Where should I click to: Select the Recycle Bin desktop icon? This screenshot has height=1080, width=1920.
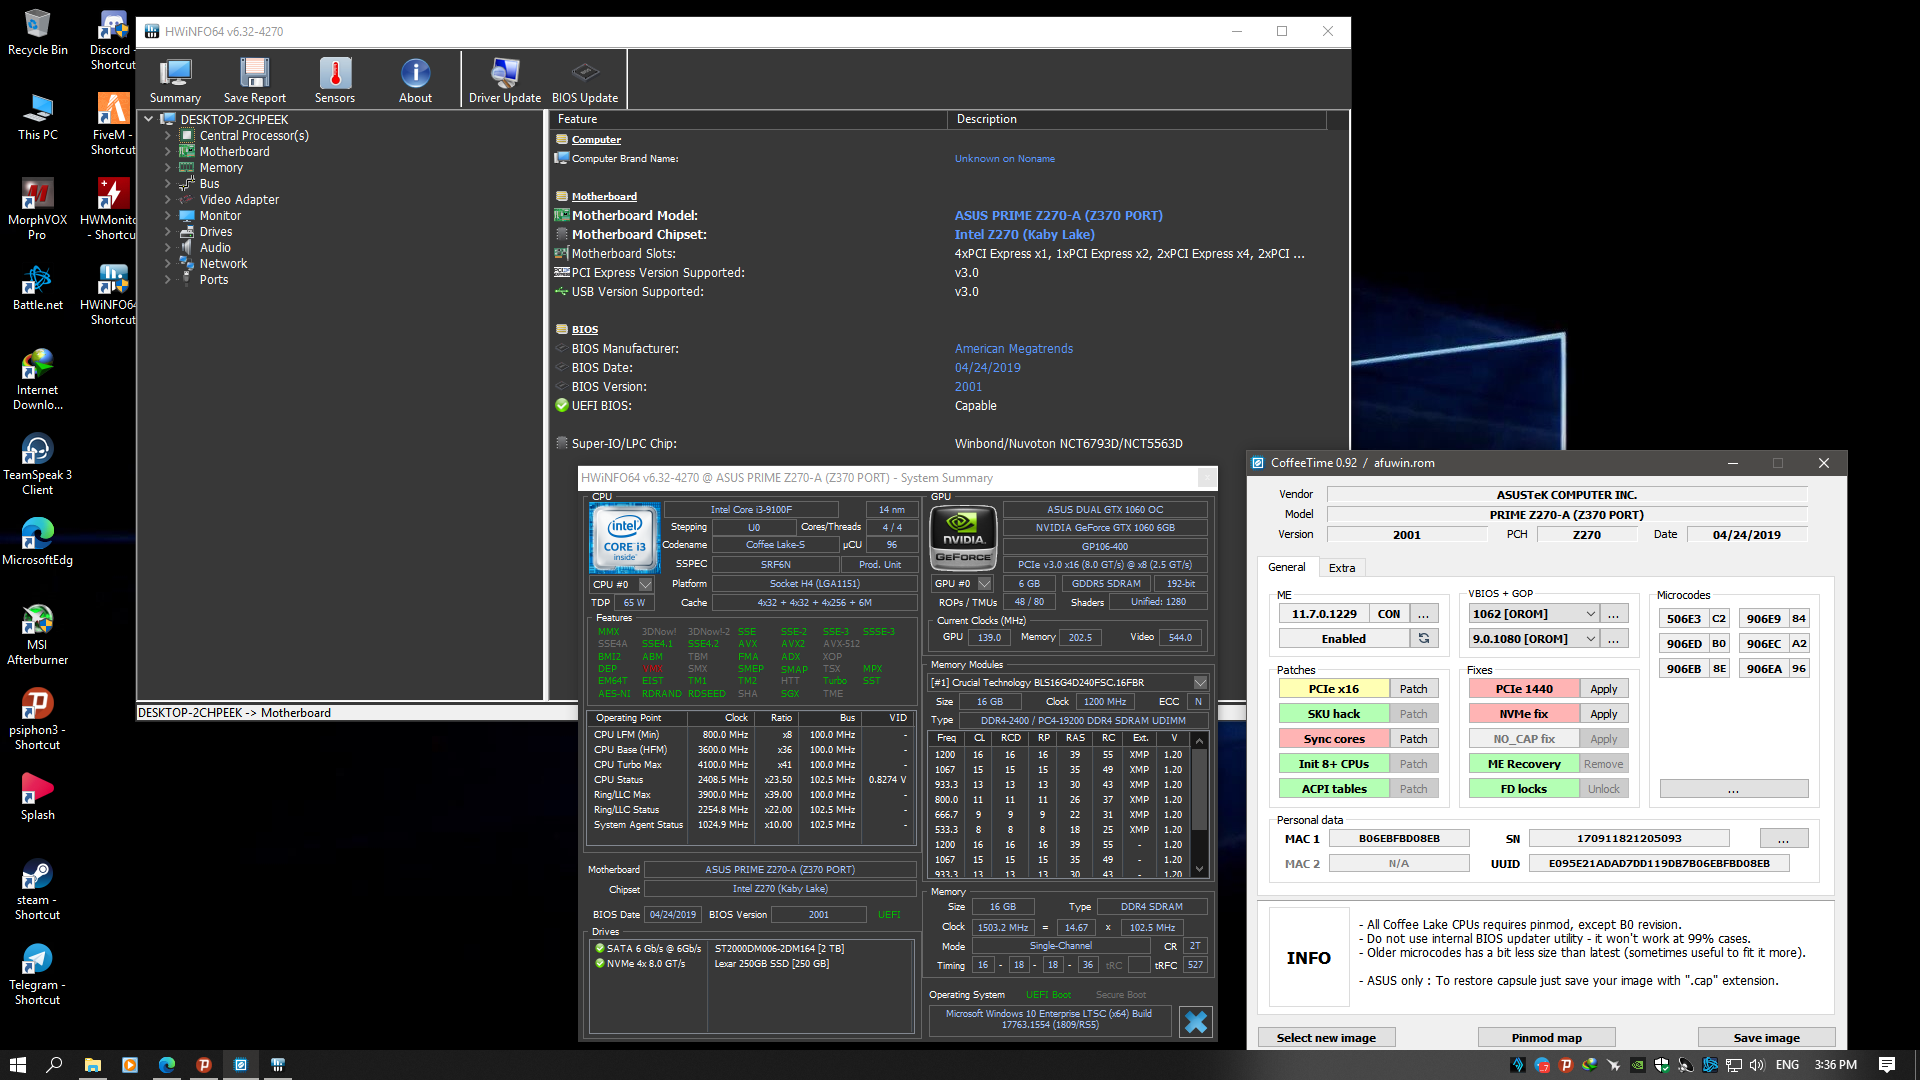coord(38,32)
